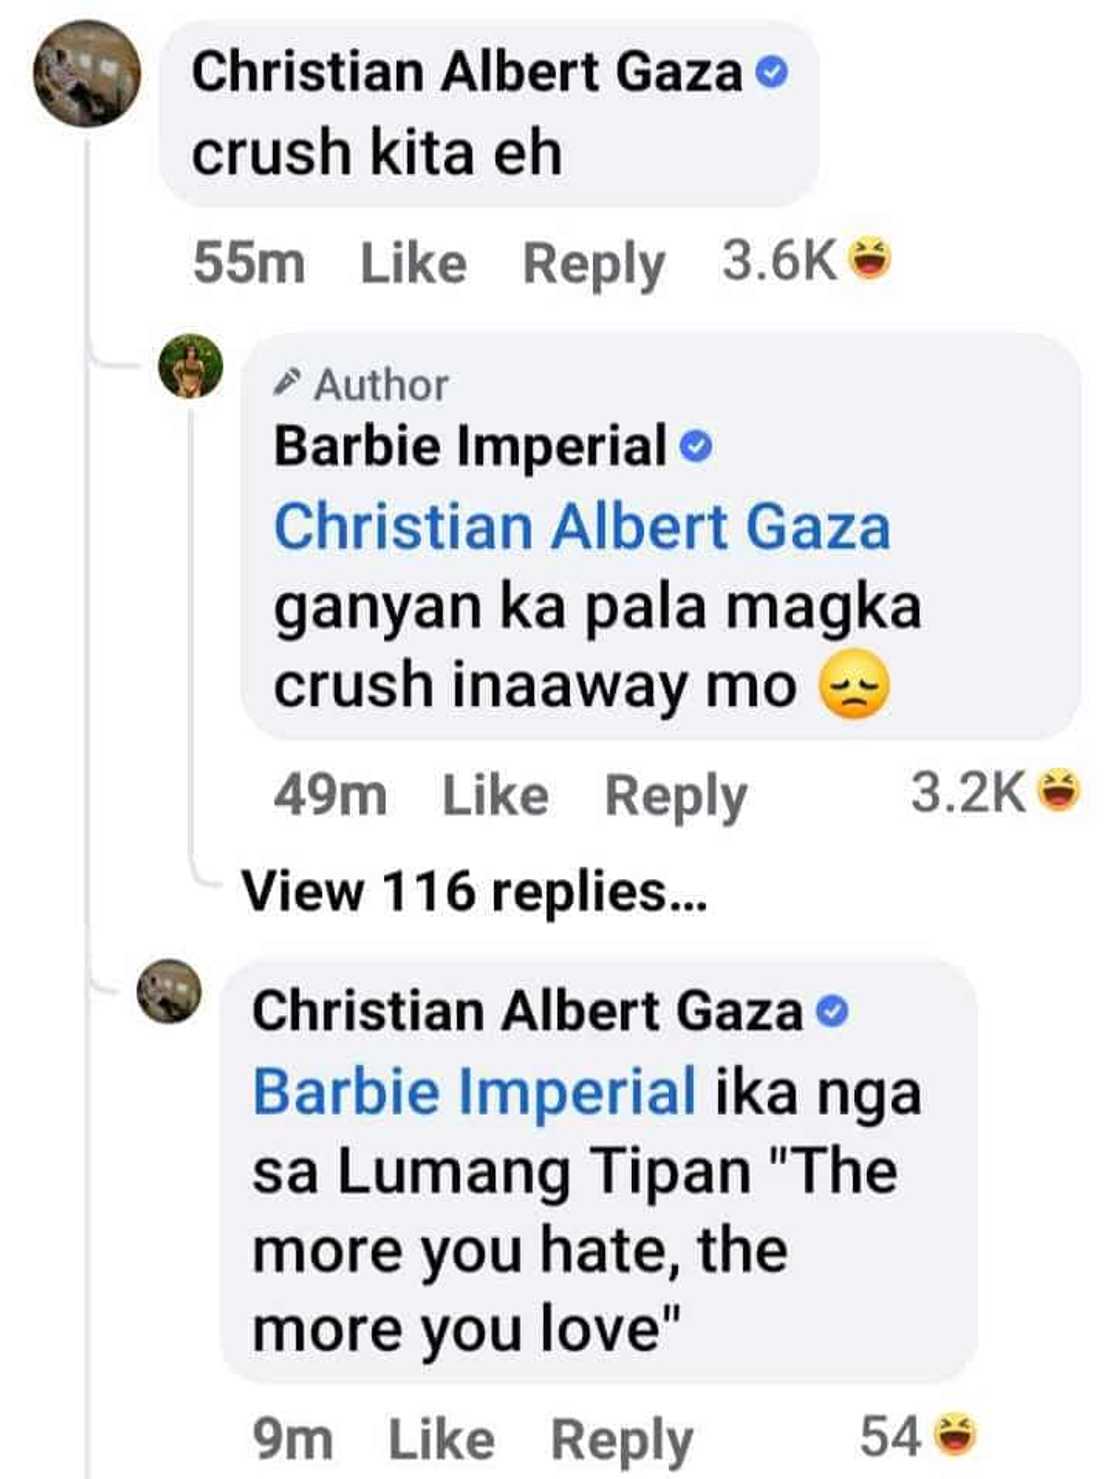Reply to the "more you hate" comment
1120x1479 pixels.
click(622, 1441)
